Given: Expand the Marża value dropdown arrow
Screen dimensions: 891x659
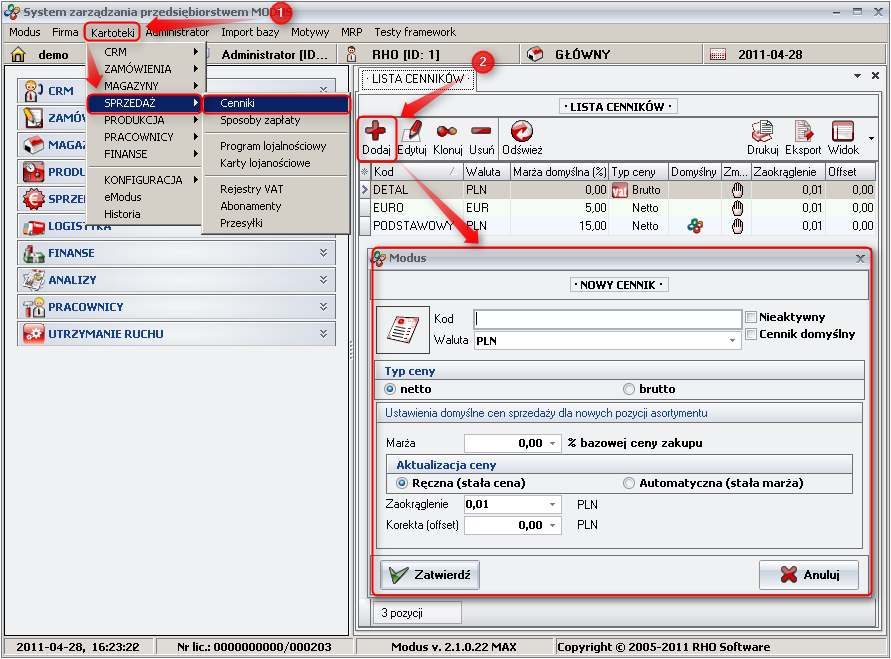Looking at the screenshot, I should tap(552, 442).
